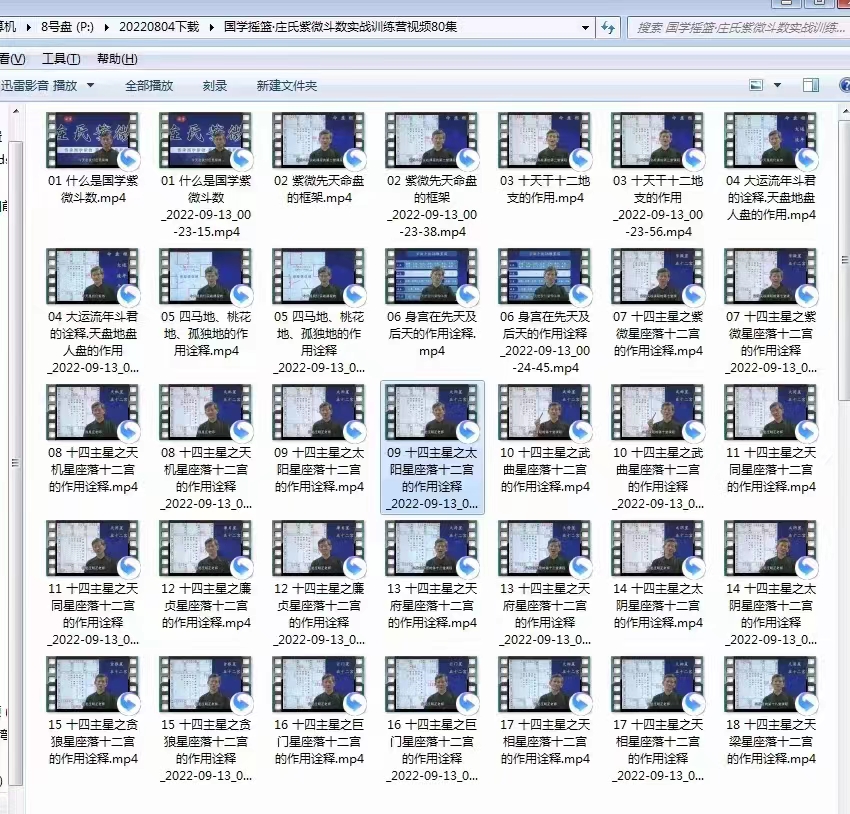850x814 pixels.
Task: Click the 迅雷影音 player icon in the toolbar
Action: [x=25, y=86]
